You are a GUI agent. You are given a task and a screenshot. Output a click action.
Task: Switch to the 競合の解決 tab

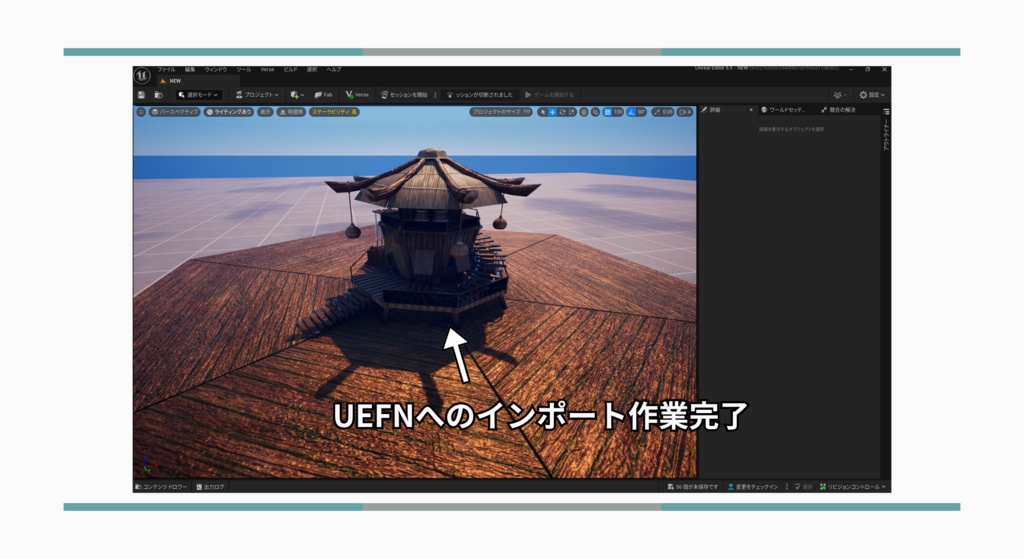[x=839, y=110]
